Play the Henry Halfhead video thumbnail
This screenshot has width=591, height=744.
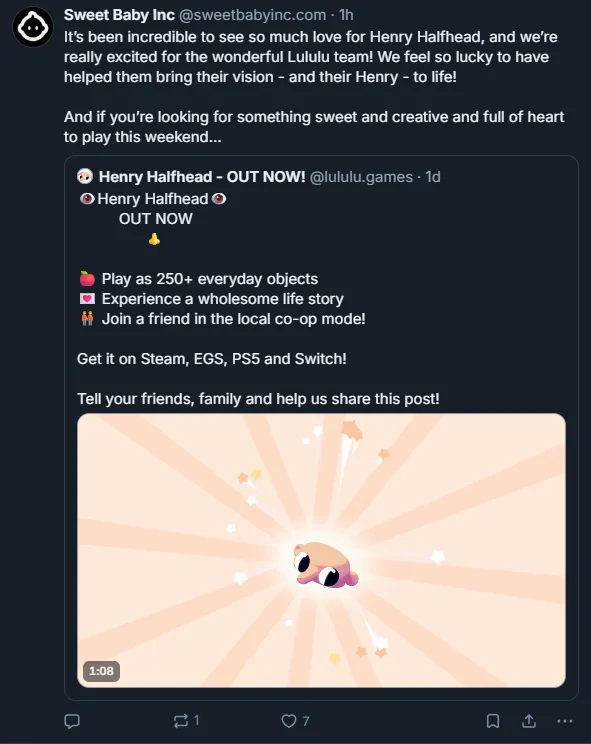pos(322,550)
